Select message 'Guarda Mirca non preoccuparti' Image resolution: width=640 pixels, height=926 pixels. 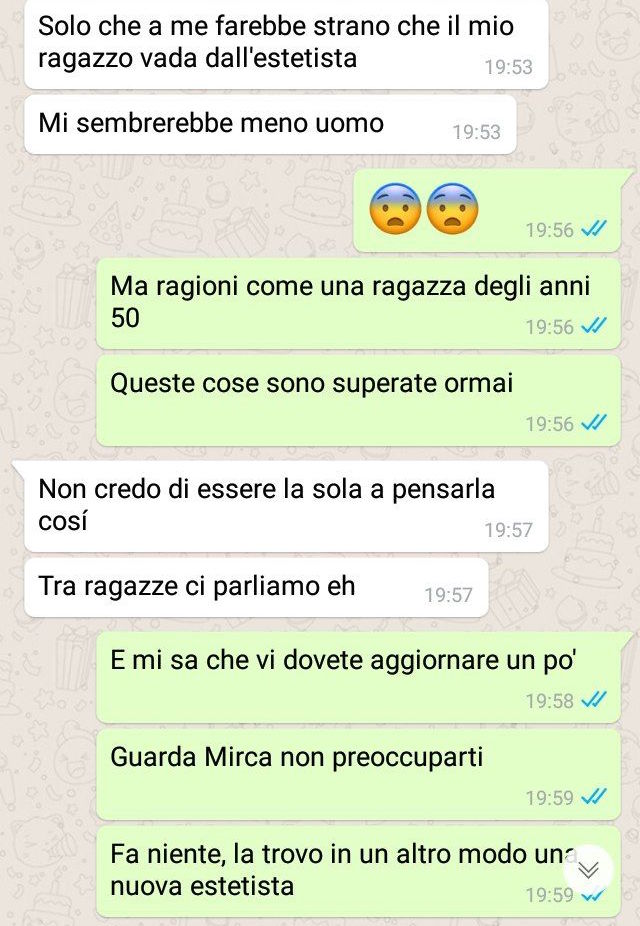358,774
